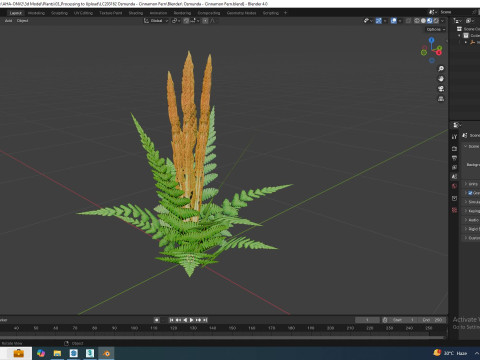Click the Blender icon in taskbar
480x360 pixels.
(x=106, y=353)
